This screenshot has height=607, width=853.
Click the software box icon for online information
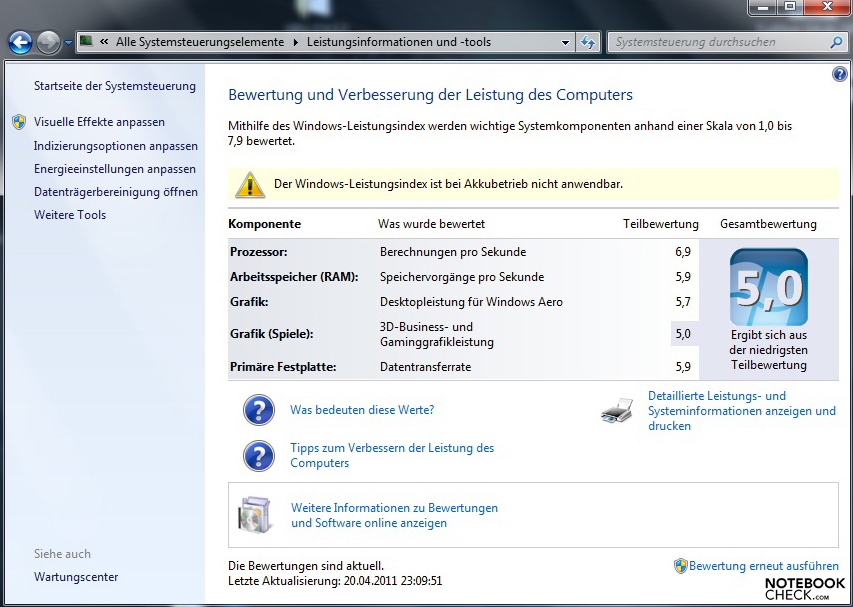[254, 514]
